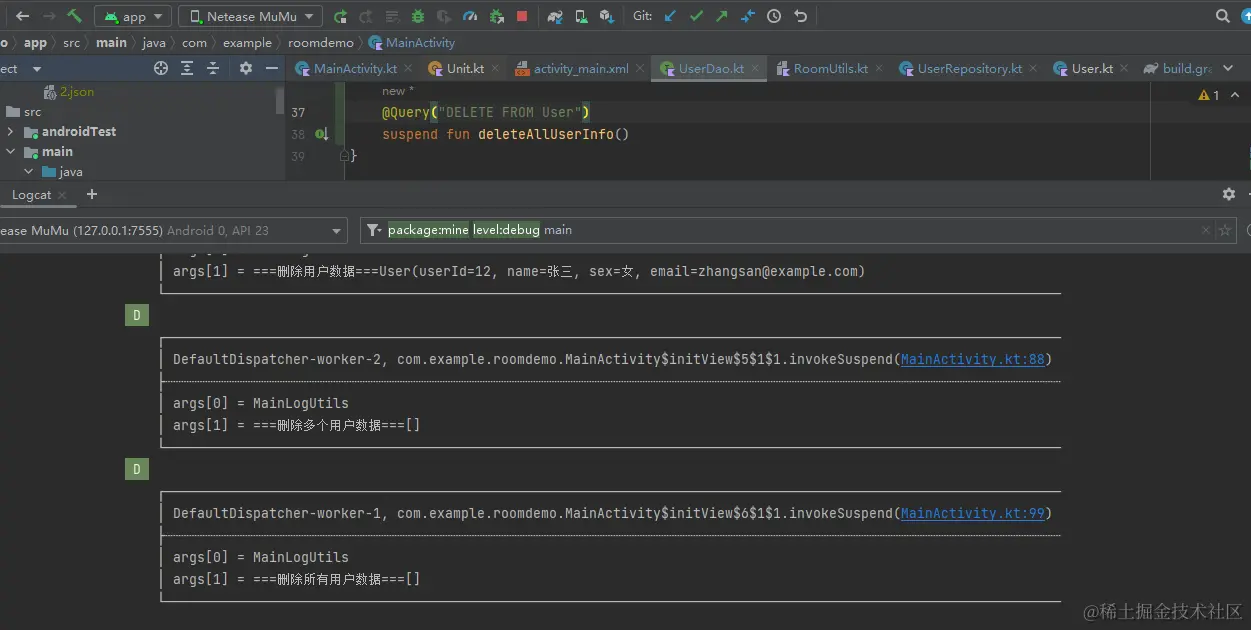Viewport: 1251px width, 630px height.
Task: Click the green Debug bug icon
Action: click(x=418, y=16)
